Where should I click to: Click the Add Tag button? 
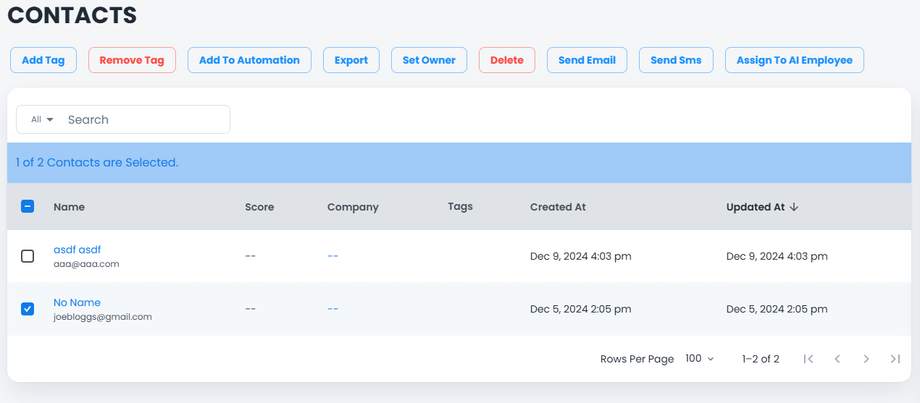click(x=43, y=60)
